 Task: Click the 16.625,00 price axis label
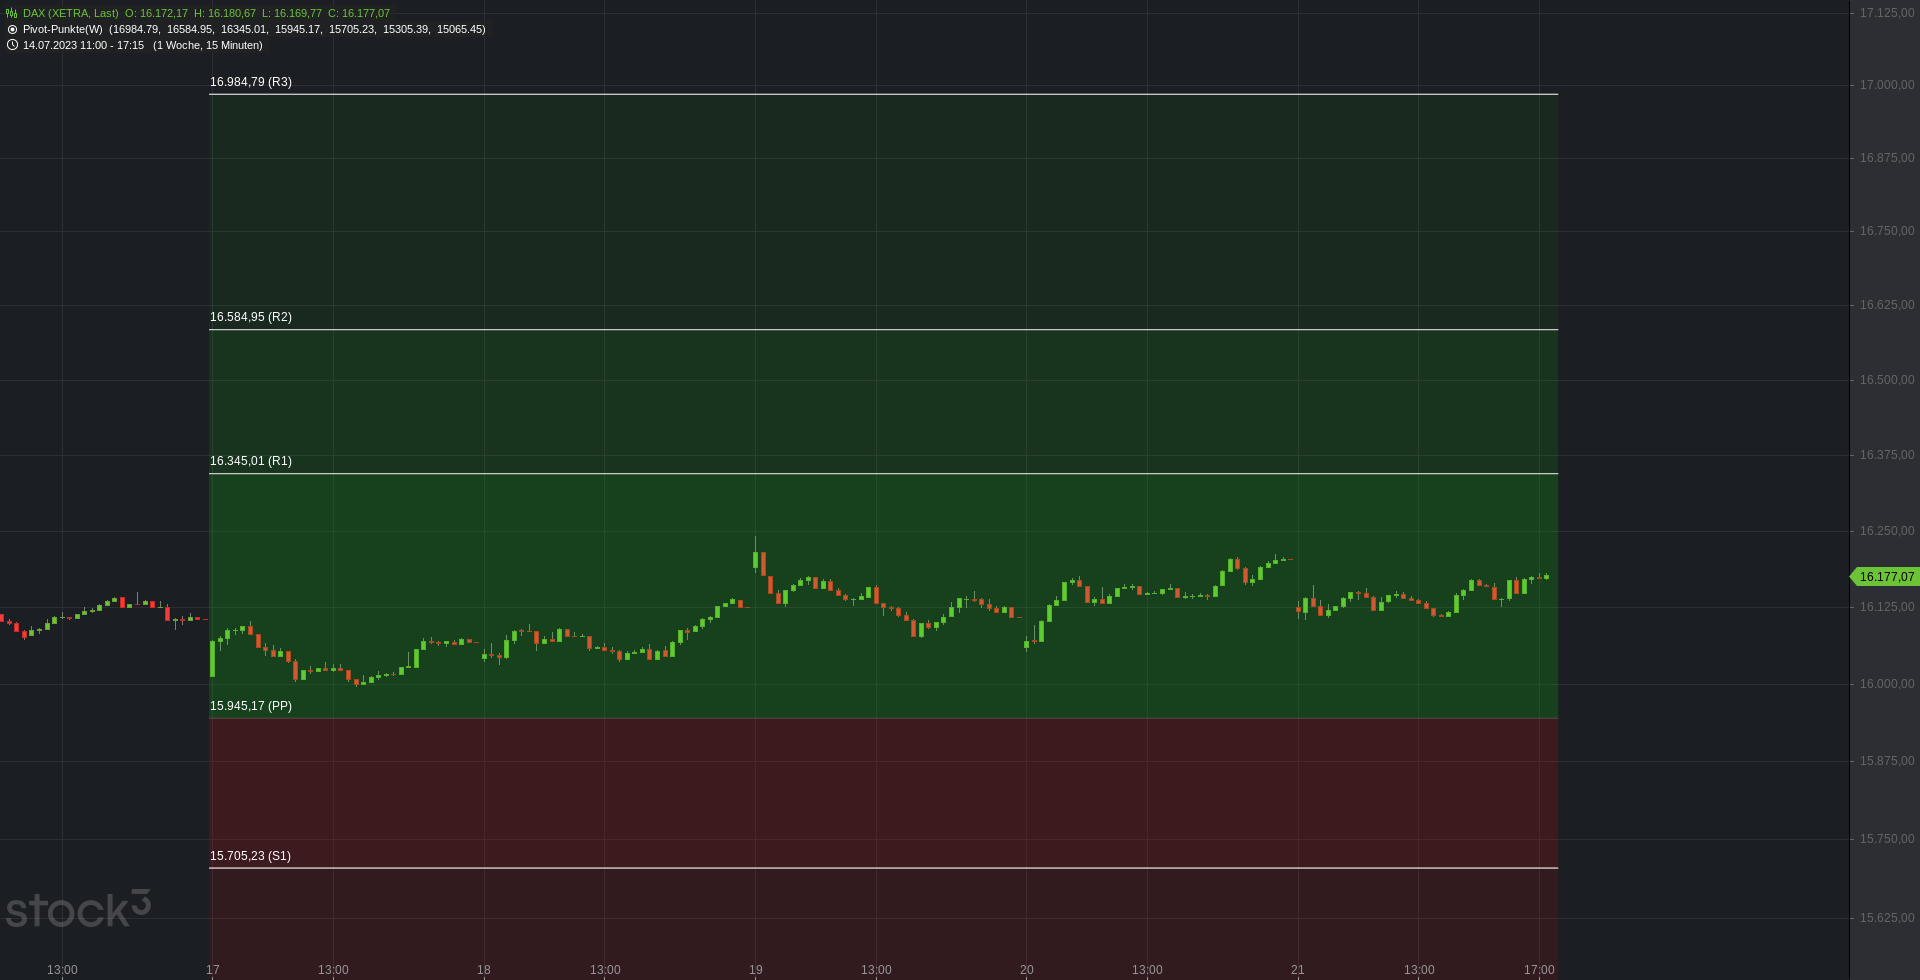pos(1887,305)
